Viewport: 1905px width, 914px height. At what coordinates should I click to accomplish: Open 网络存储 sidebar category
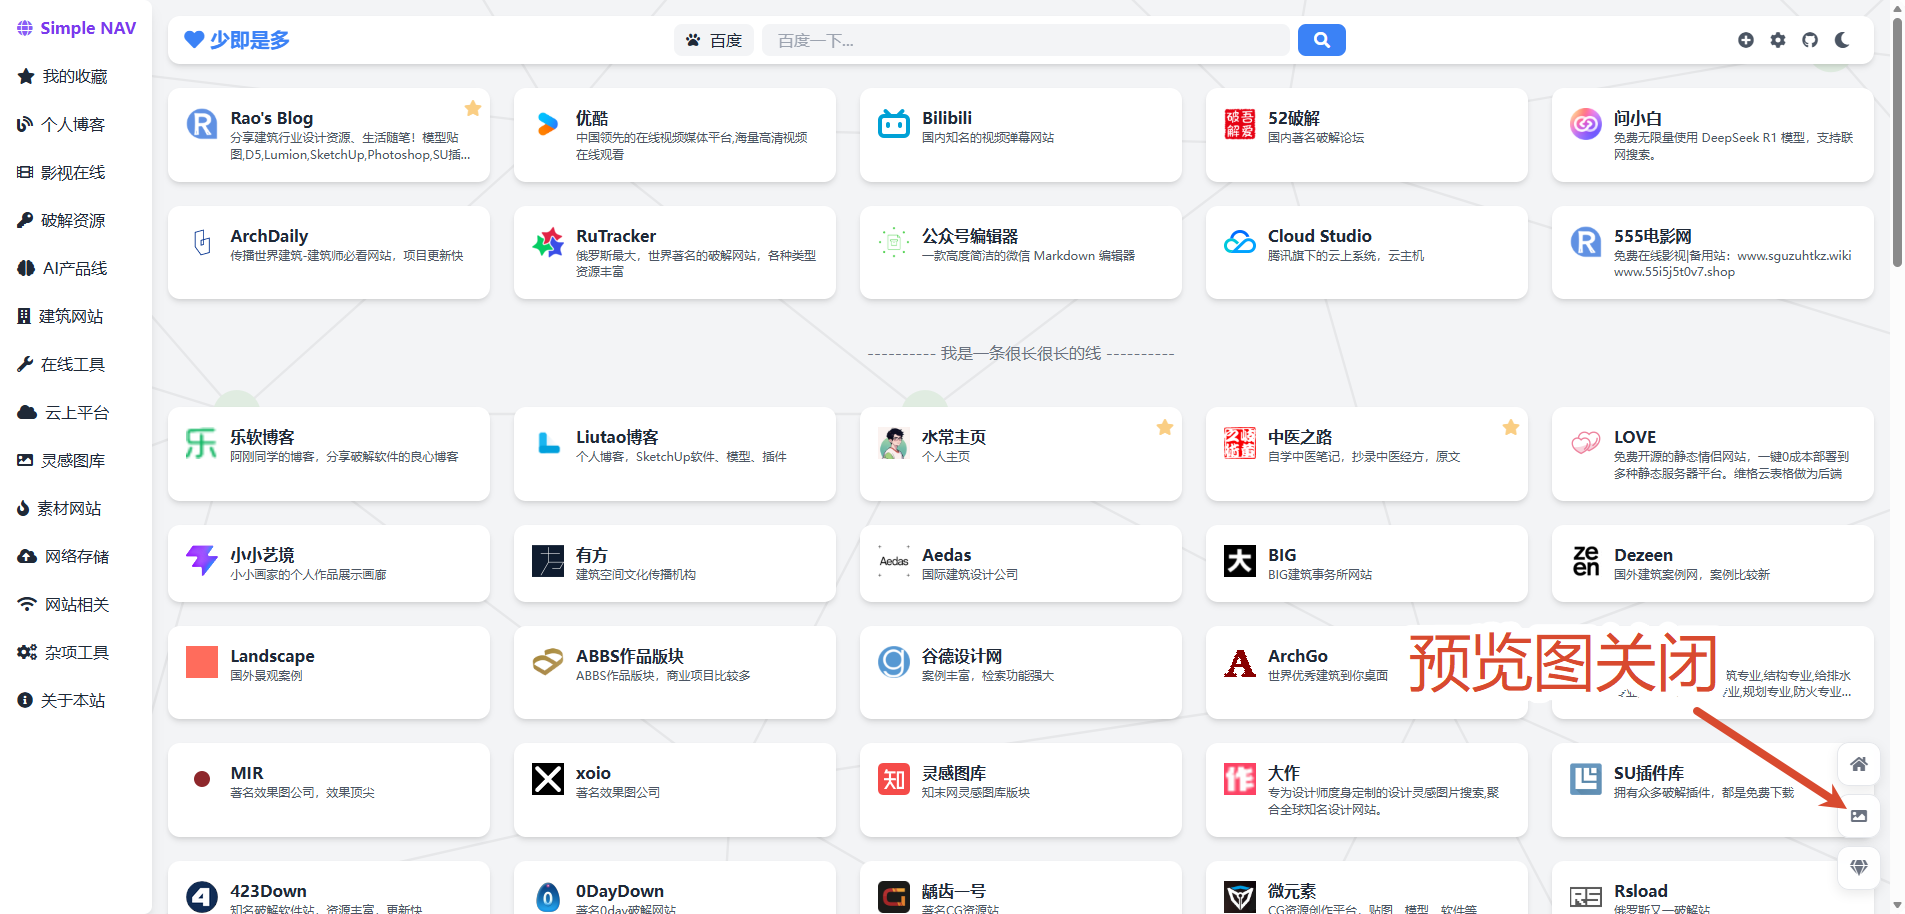click(64, 556)
